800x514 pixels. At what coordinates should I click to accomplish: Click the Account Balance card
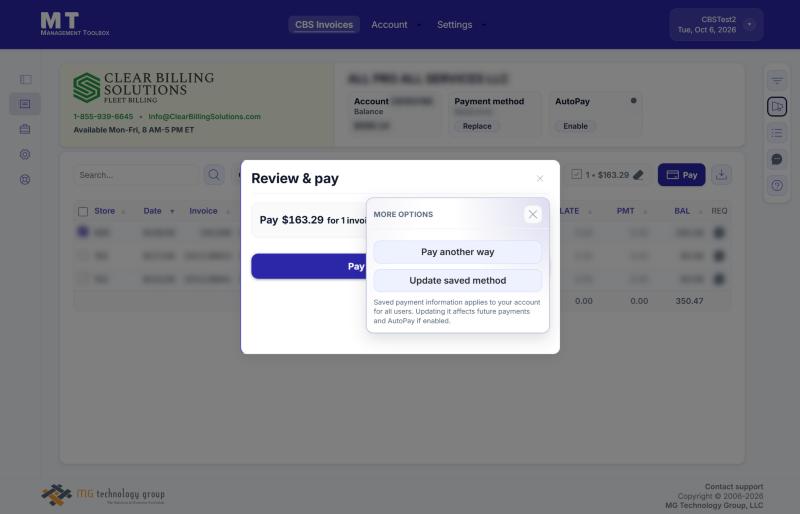click(394, 114)
